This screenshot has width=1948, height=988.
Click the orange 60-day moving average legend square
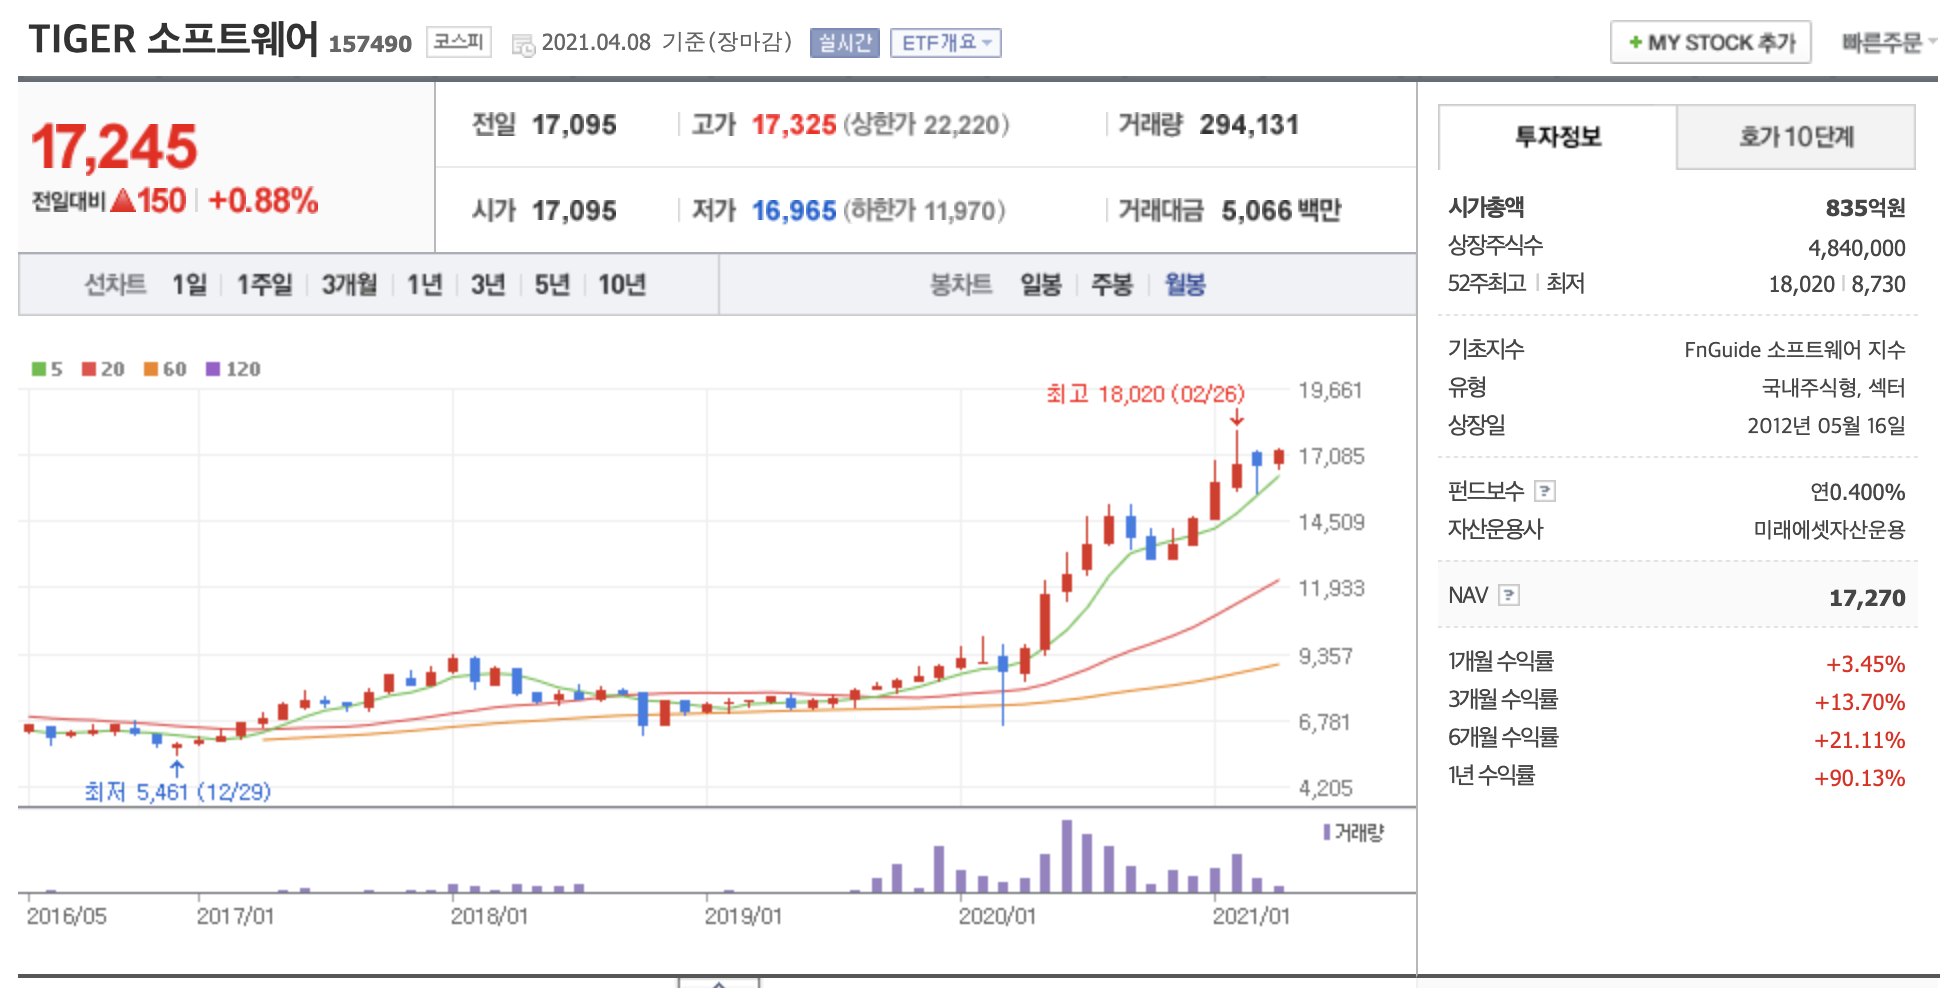click(151, 369)
